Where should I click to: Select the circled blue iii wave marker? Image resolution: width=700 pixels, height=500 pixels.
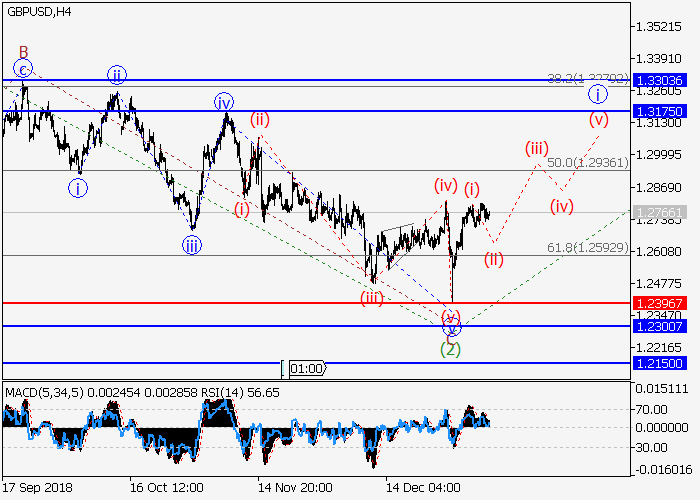[x=190, y=244]
